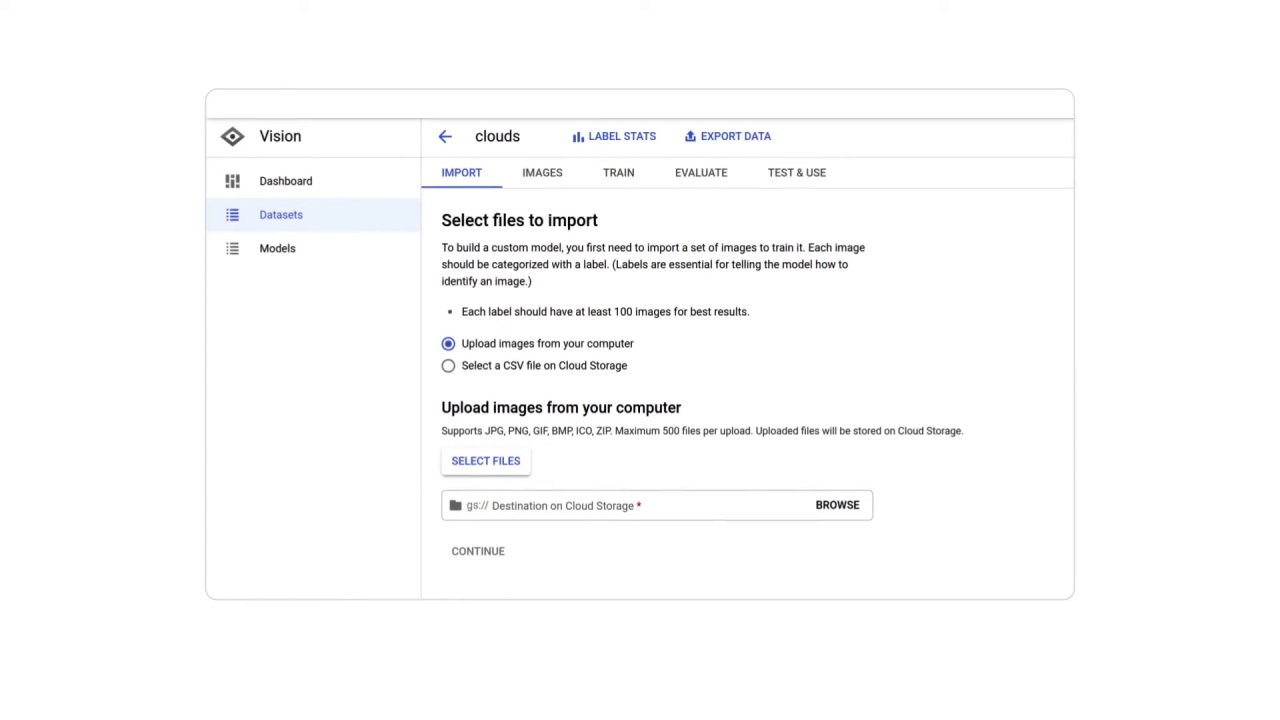Click the Dashboard grid icon
The width and height of the screenshot is (1280, 720).
pos(232,181)
